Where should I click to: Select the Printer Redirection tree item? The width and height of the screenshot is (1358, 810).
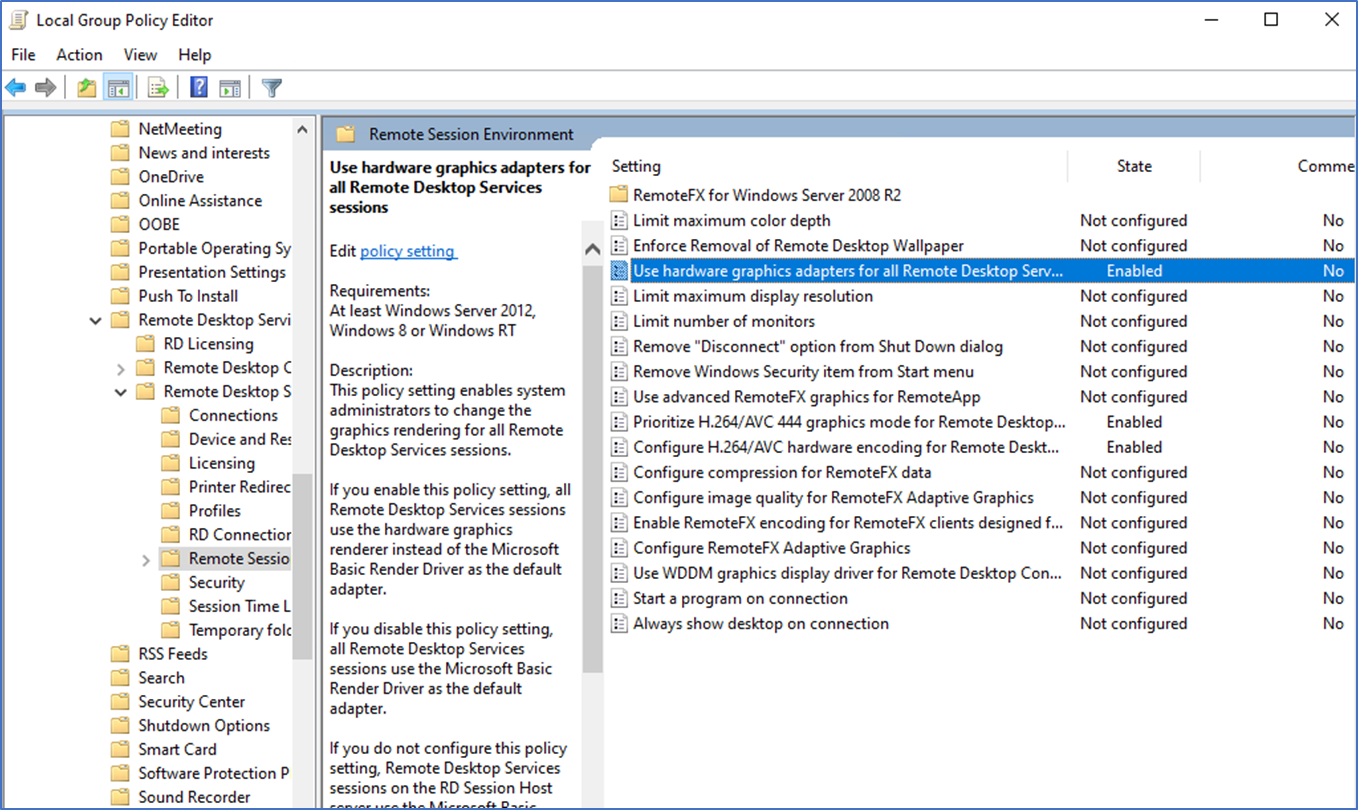point(240,488)
